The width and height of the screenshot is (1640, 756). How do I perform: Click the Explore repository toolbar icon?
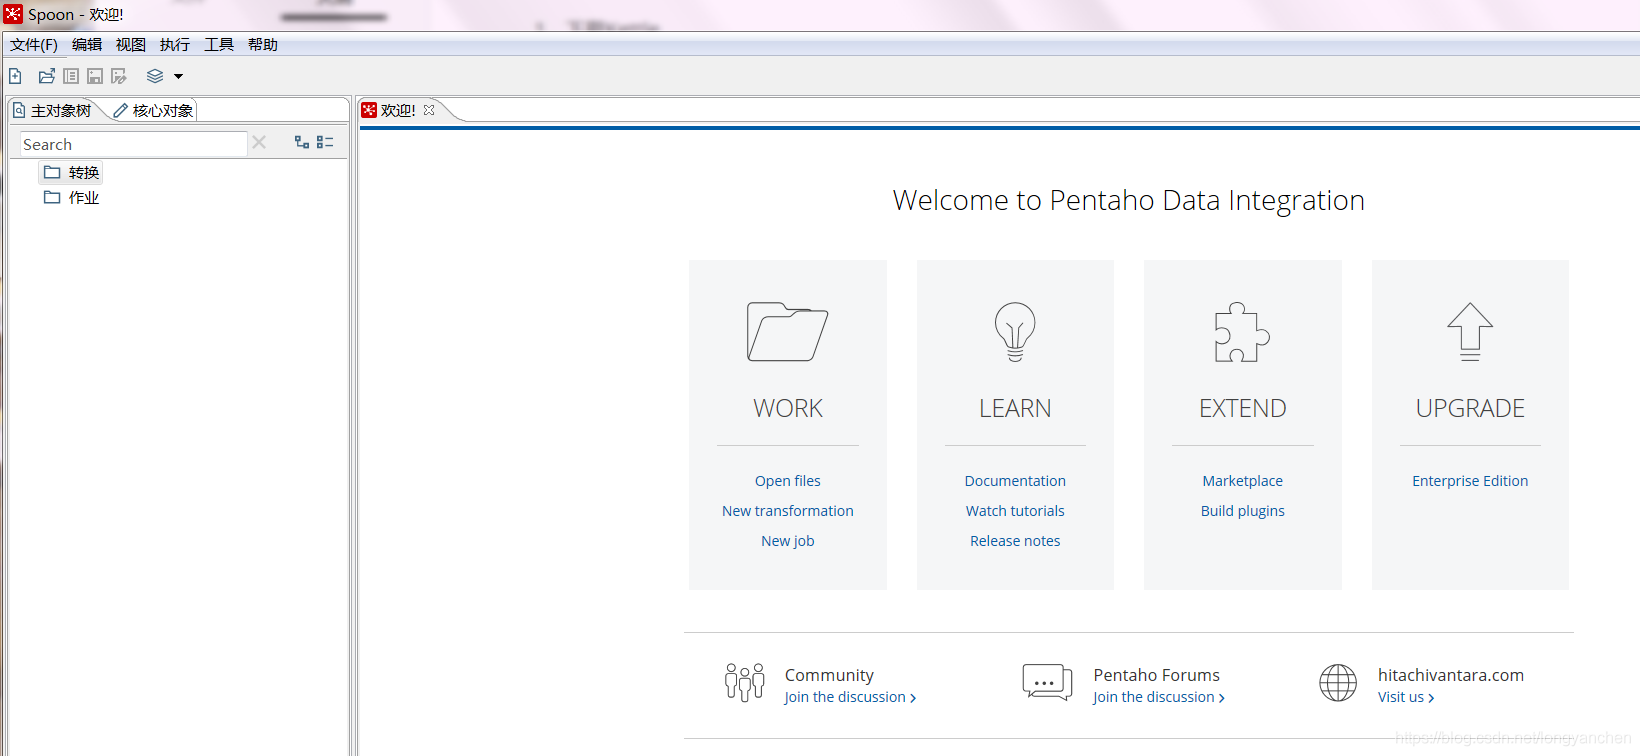point(71,76)
